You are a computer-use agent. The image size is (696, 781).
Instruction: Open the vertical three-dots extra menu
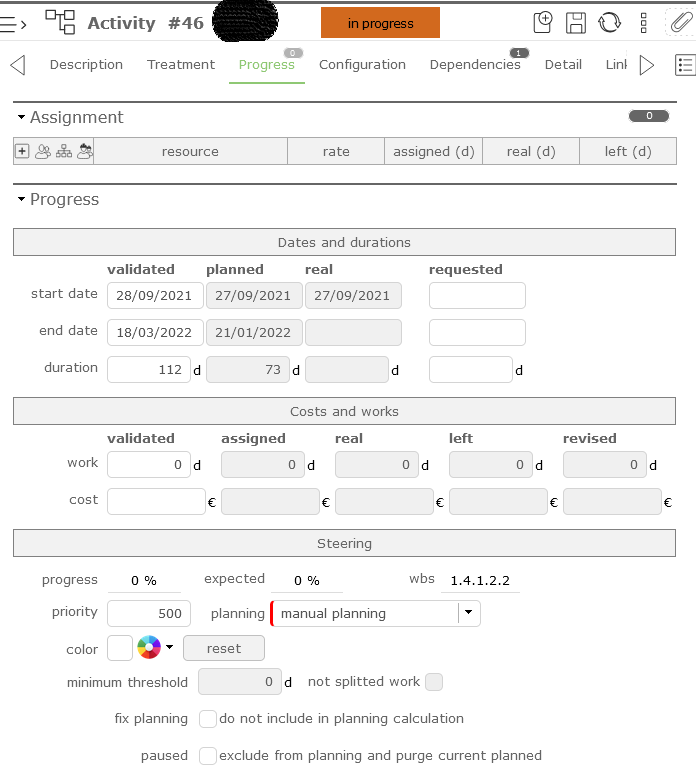tap(643, 22)
